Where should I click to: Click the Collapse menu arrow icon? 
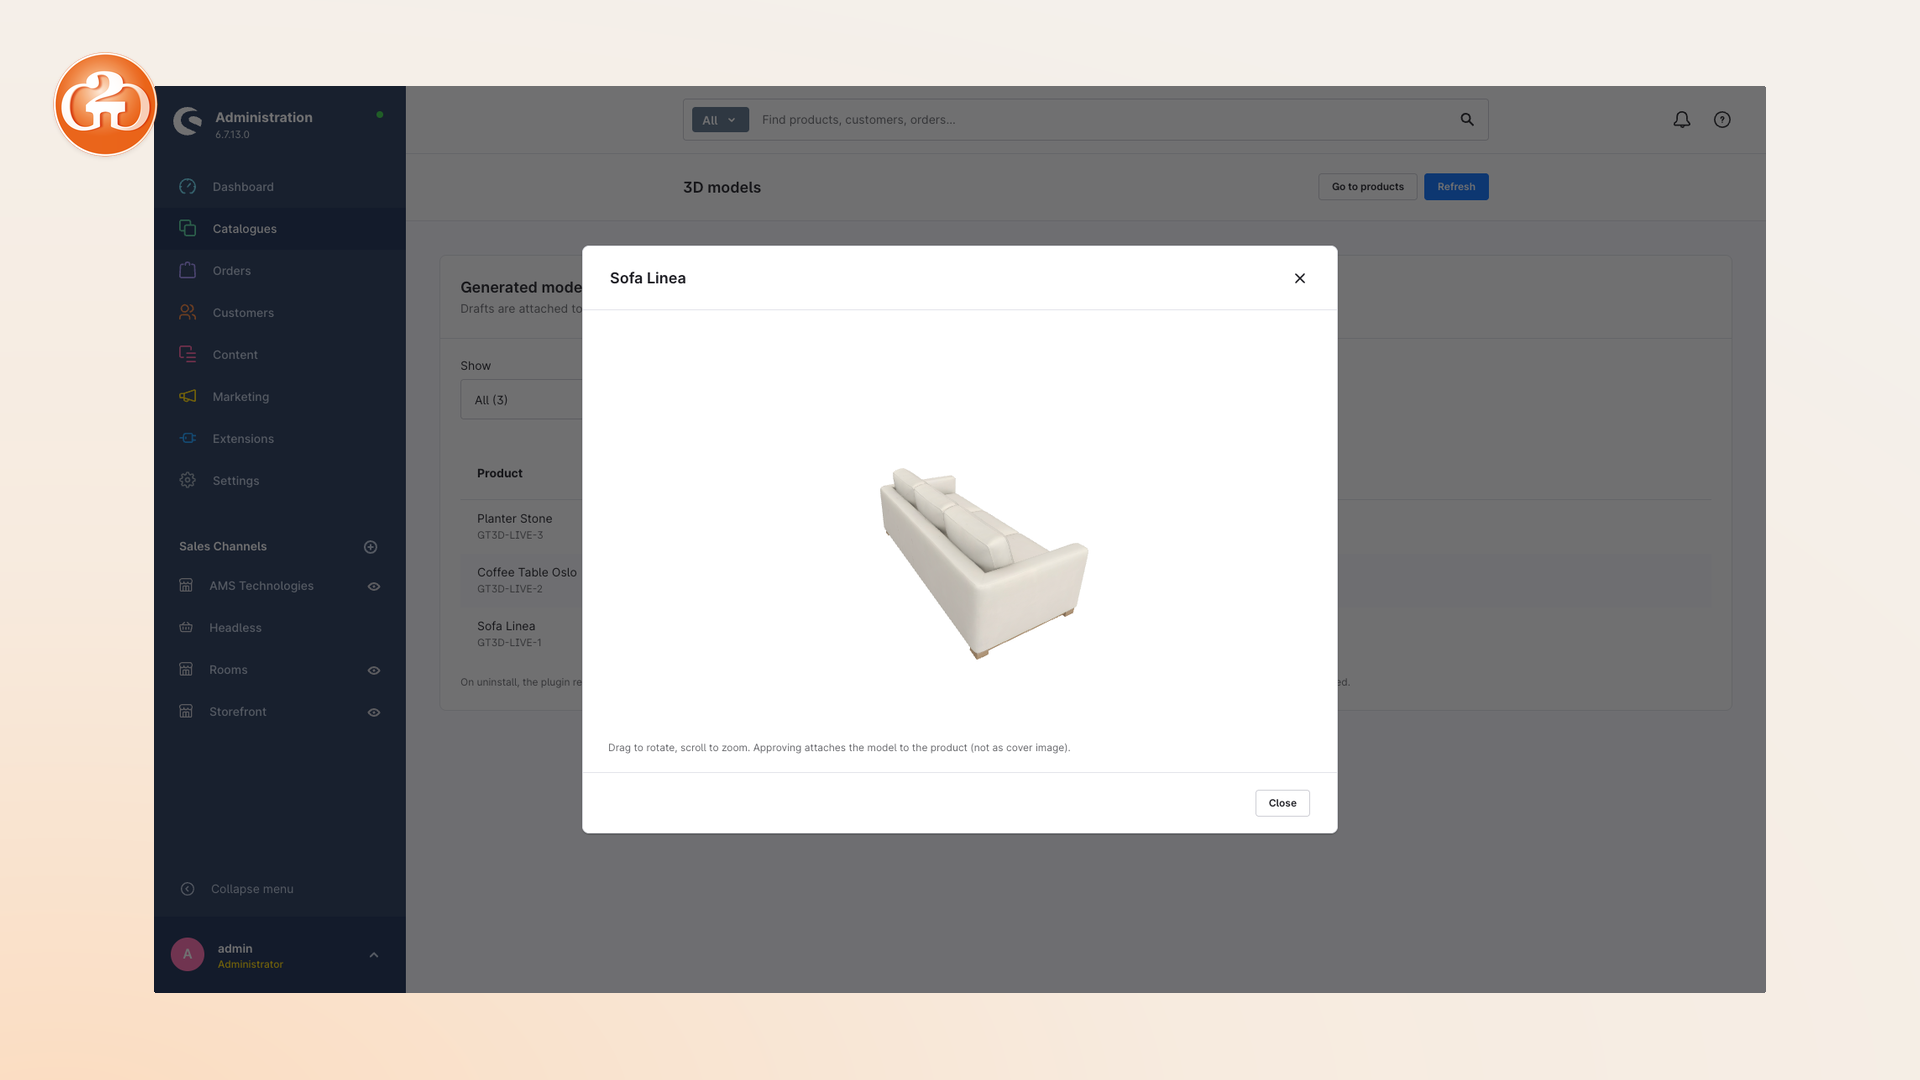click(187, 889)
